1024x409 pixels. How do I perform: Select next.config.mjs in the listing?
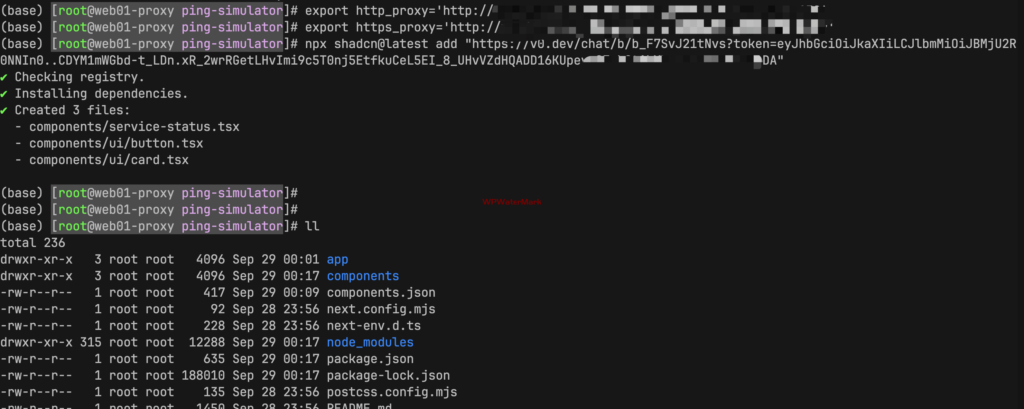[x=381, y=309]
